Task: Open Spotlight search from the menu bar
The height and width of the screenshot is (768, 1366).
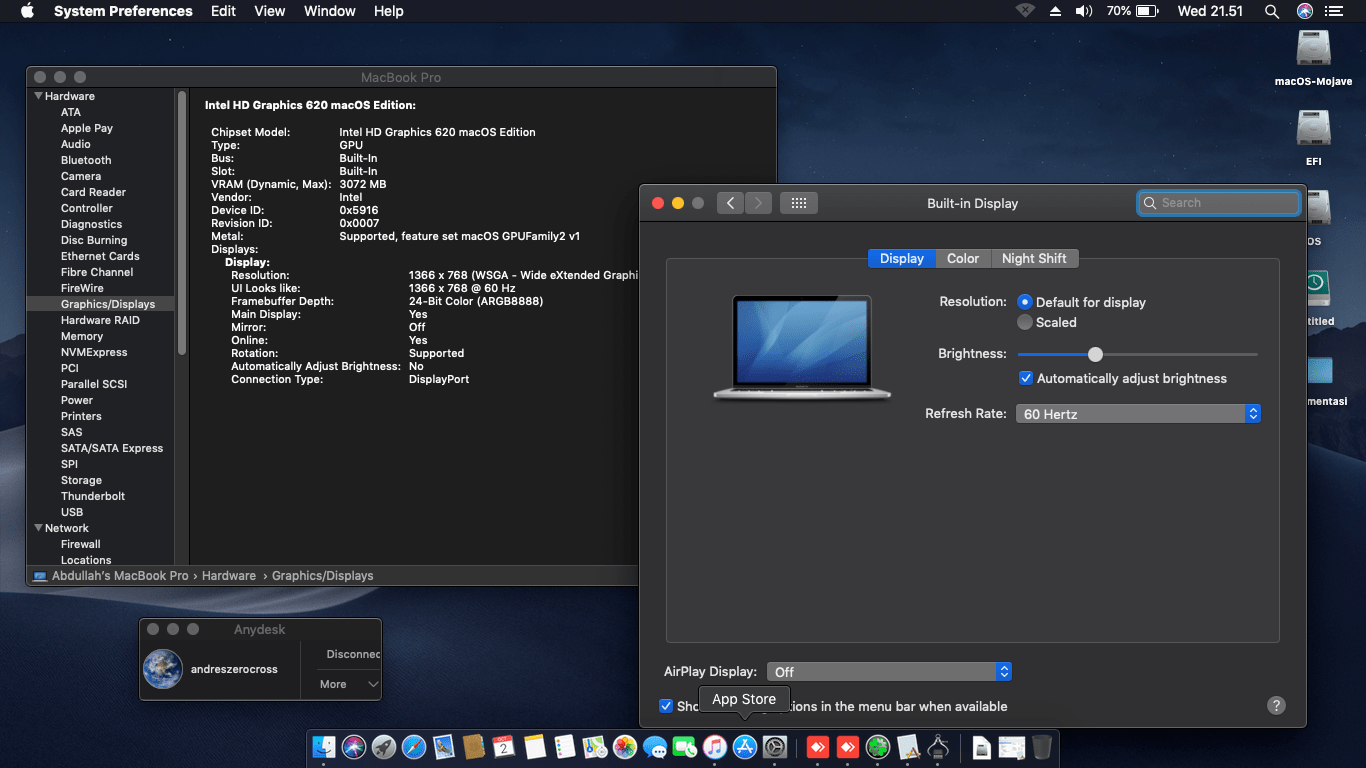Action: click(1271, 11)
